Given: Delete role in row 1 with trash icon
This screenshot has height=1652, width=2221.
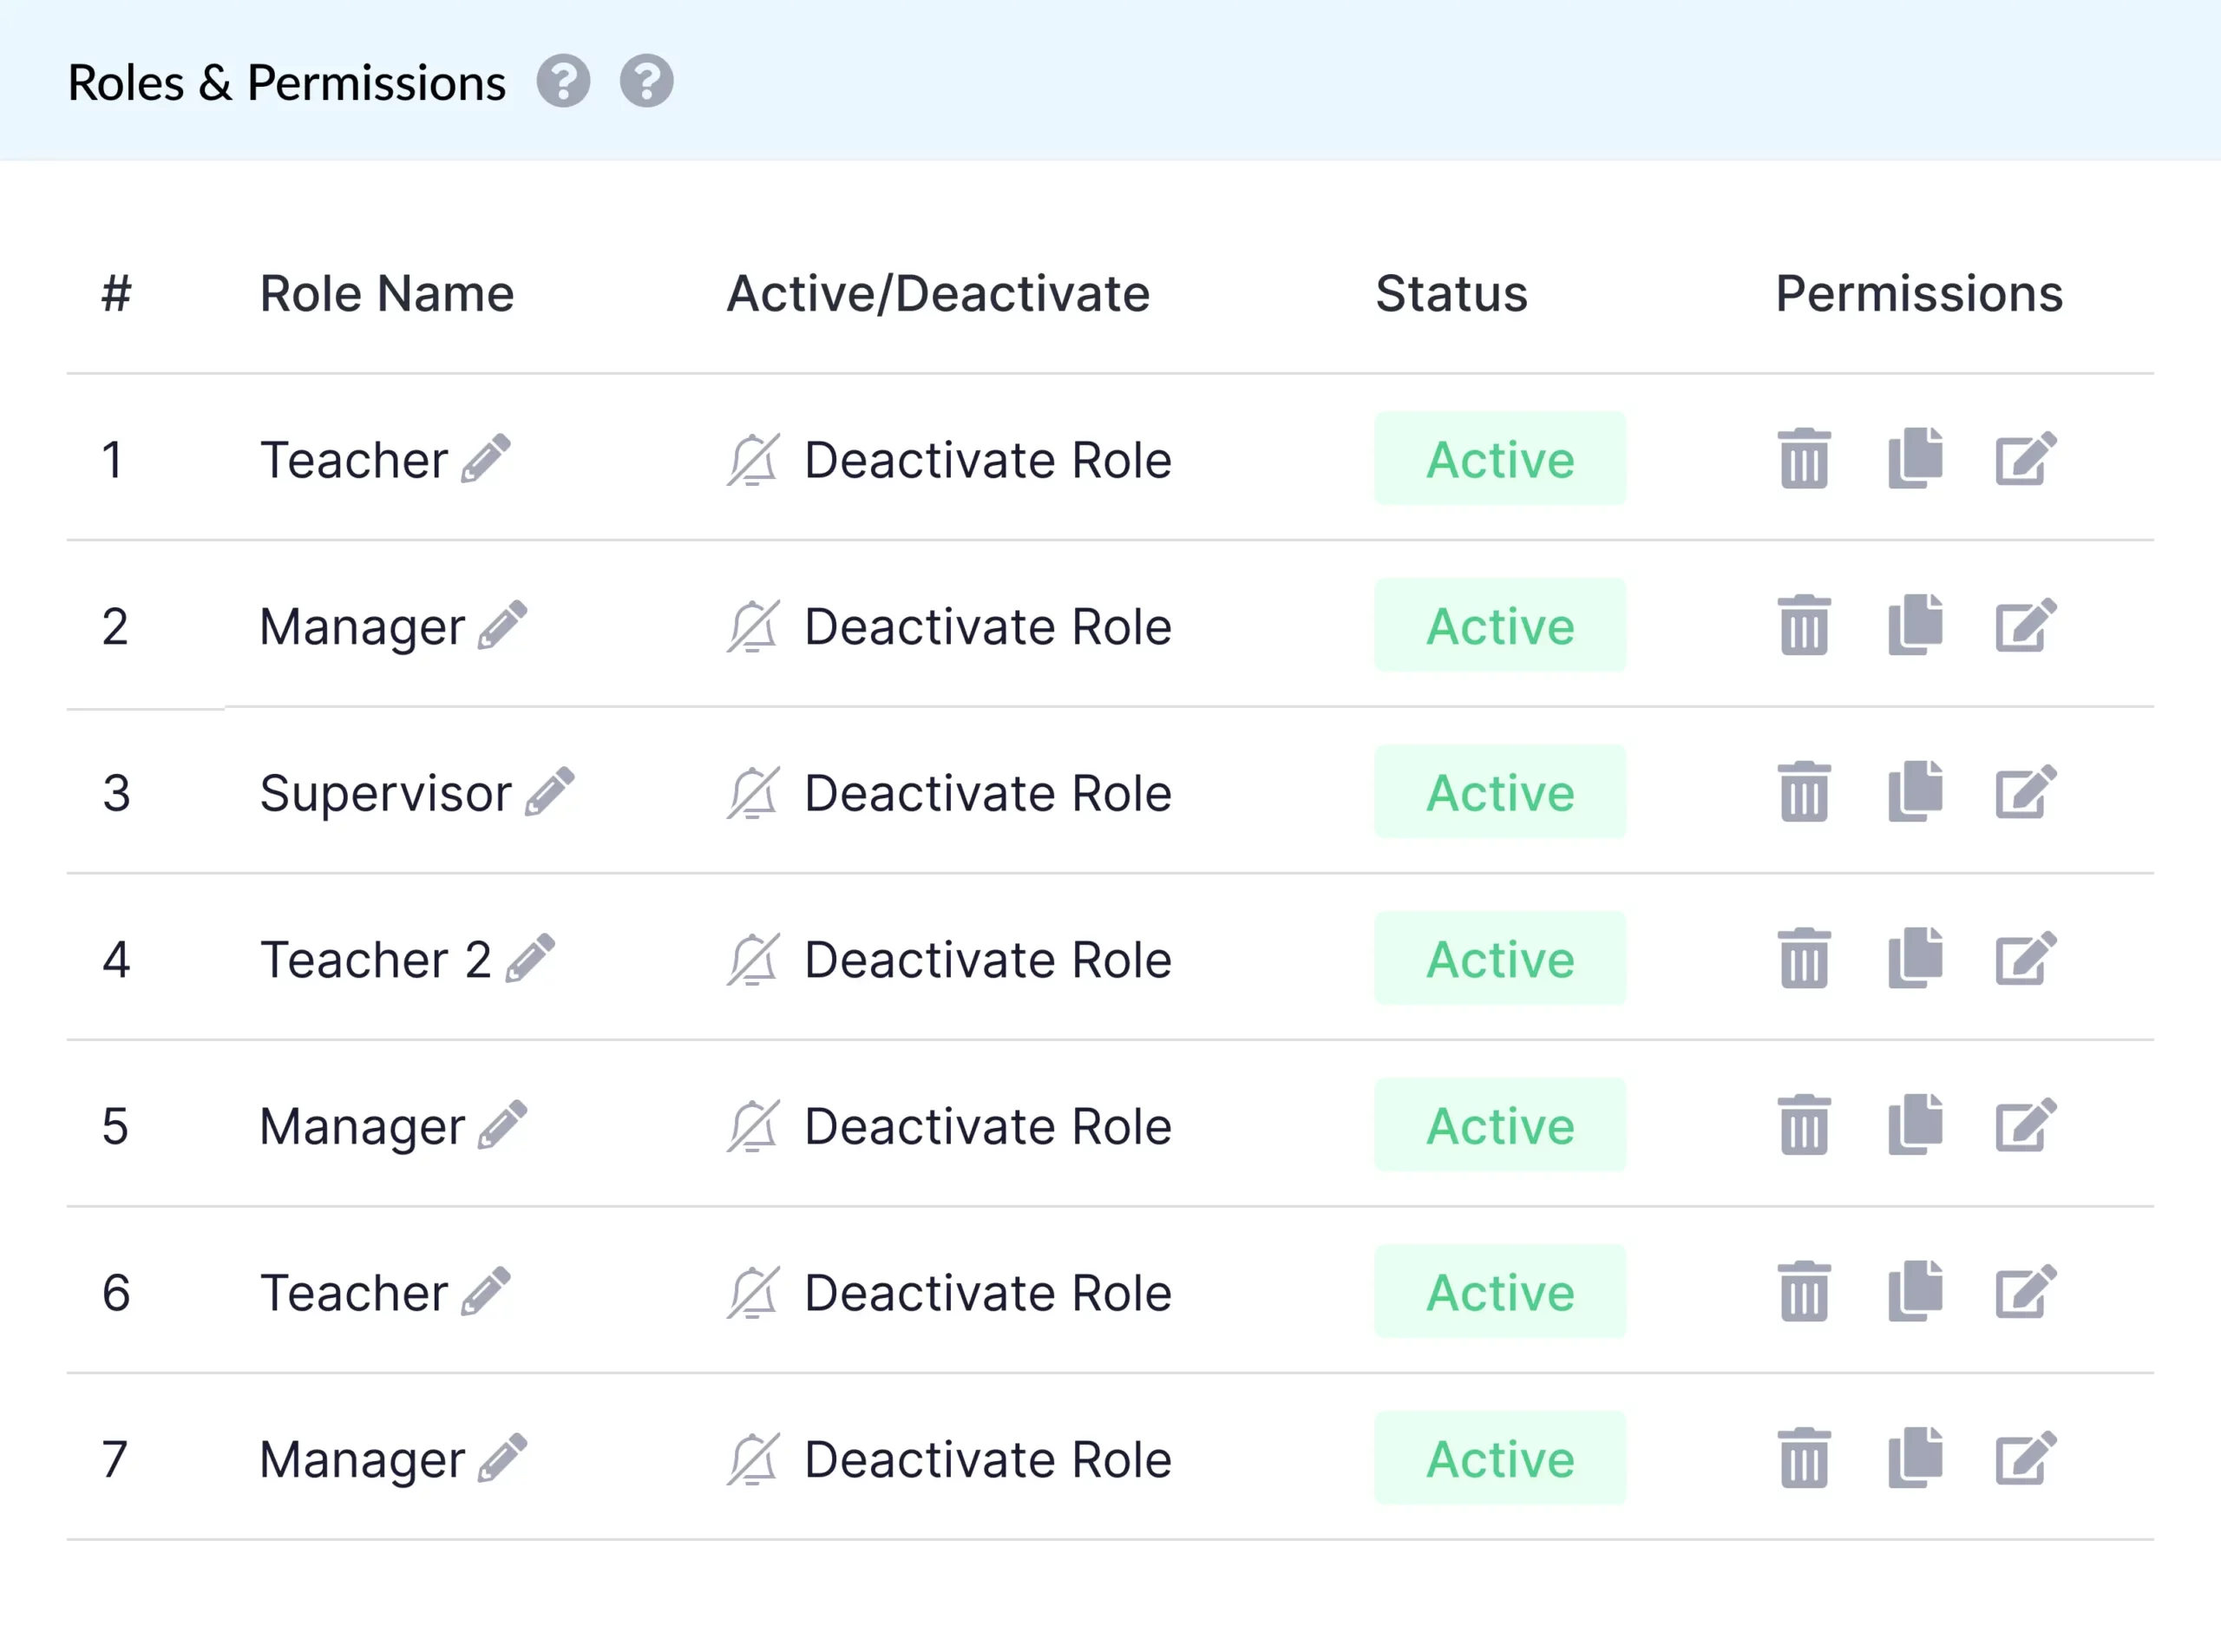Looking at the screenshot, I should 1804,459.
